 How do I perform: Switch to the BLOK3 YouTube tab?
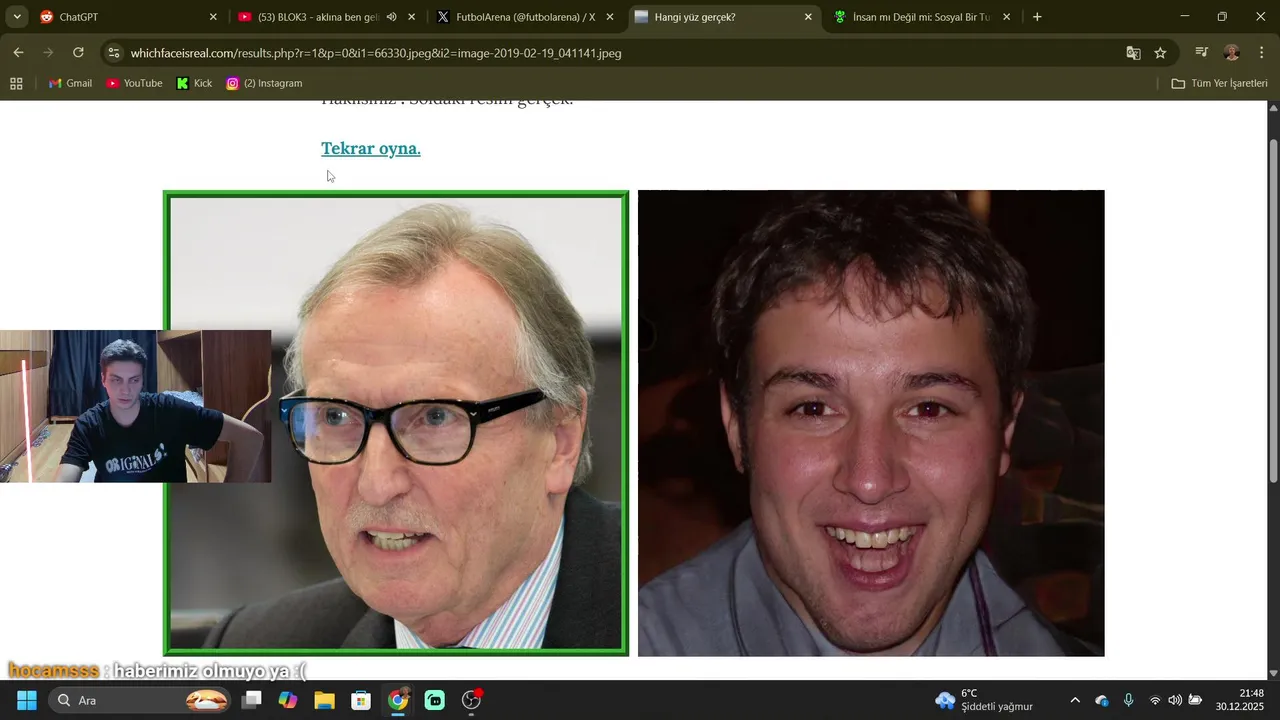318,17
